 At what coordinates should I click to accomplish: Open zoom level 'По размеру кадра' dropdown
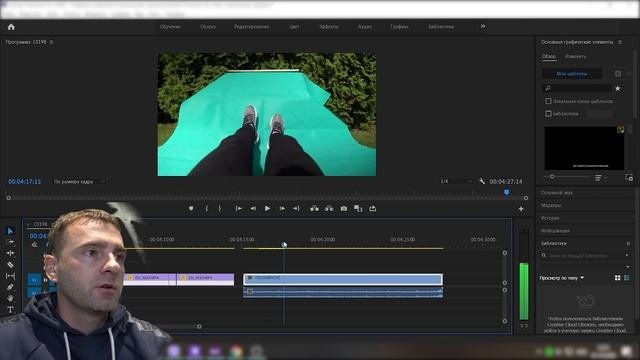(x=79, y=181)
